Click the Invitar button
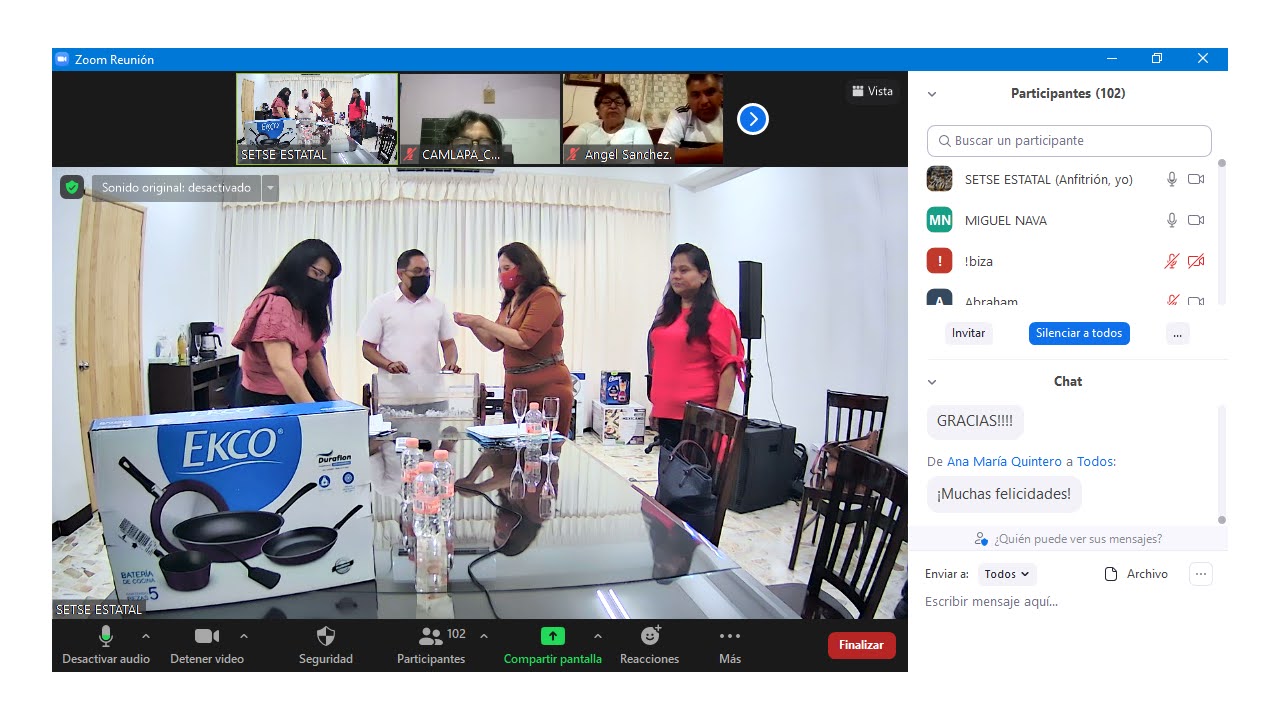This screenshot has width=1280, height=720. tap(968, 333)
